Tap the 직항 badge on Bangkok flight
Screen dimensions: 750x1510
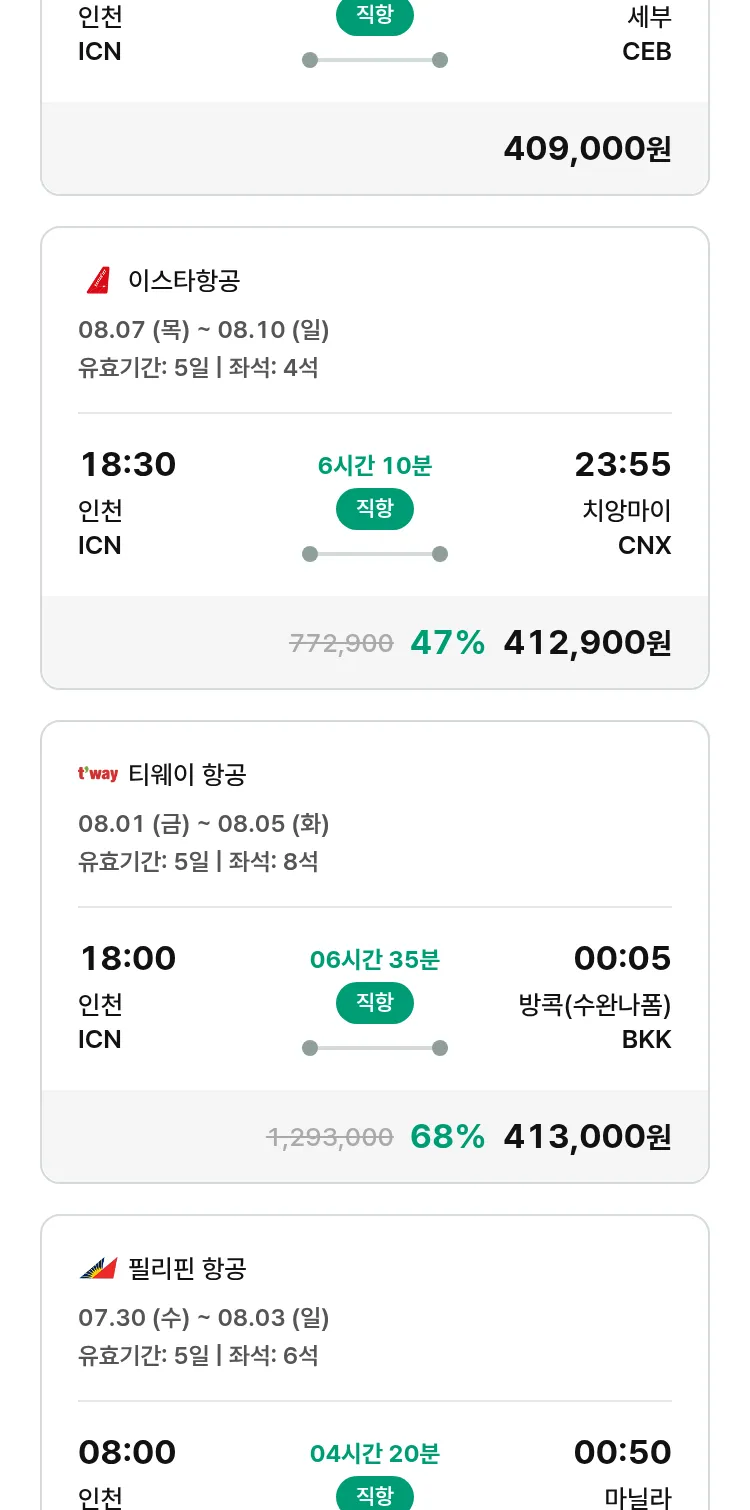[374, 1003]
